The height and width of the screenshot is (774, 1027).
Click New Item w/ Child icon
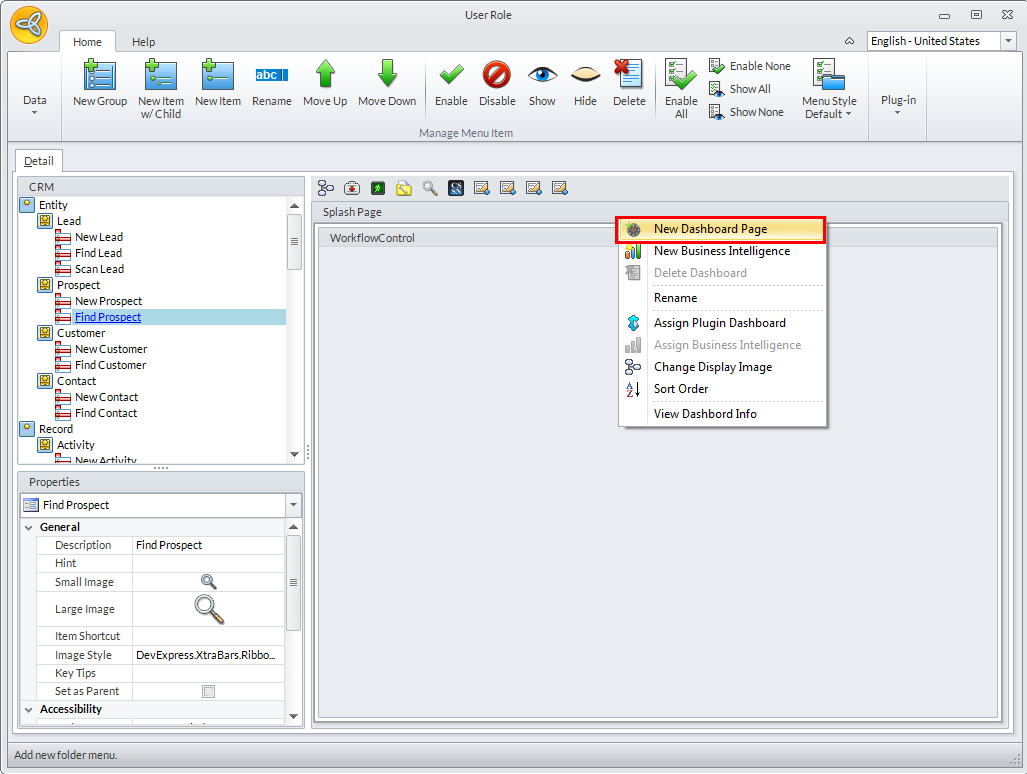click(x=160, y=77)
